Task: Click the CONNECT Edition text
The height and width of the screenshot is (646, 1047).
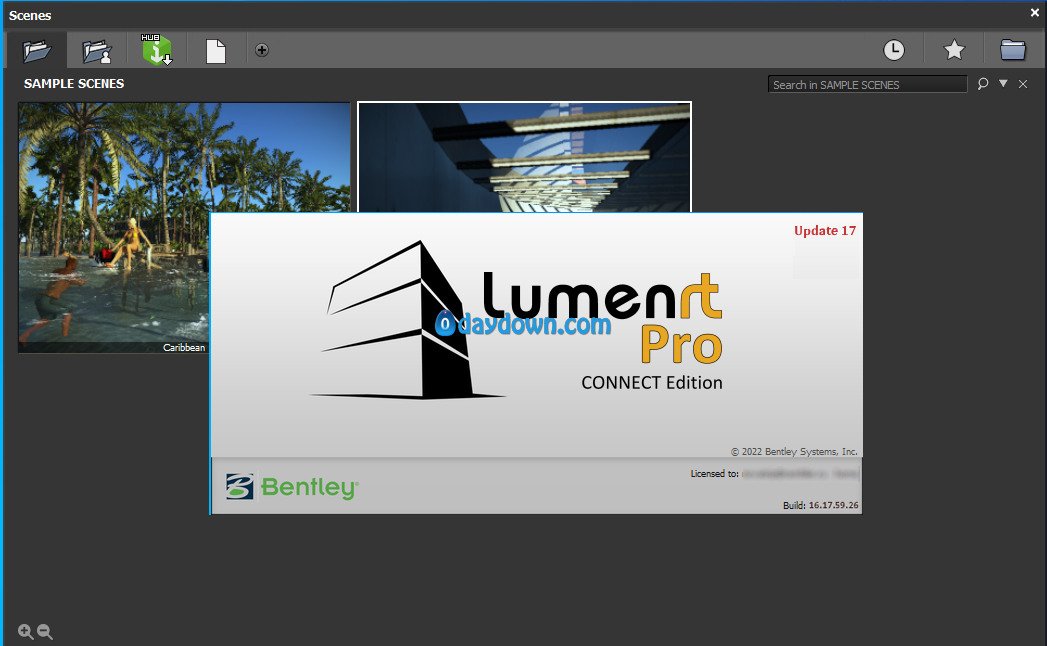Action: pyautogui.click(x=652, y=383)
